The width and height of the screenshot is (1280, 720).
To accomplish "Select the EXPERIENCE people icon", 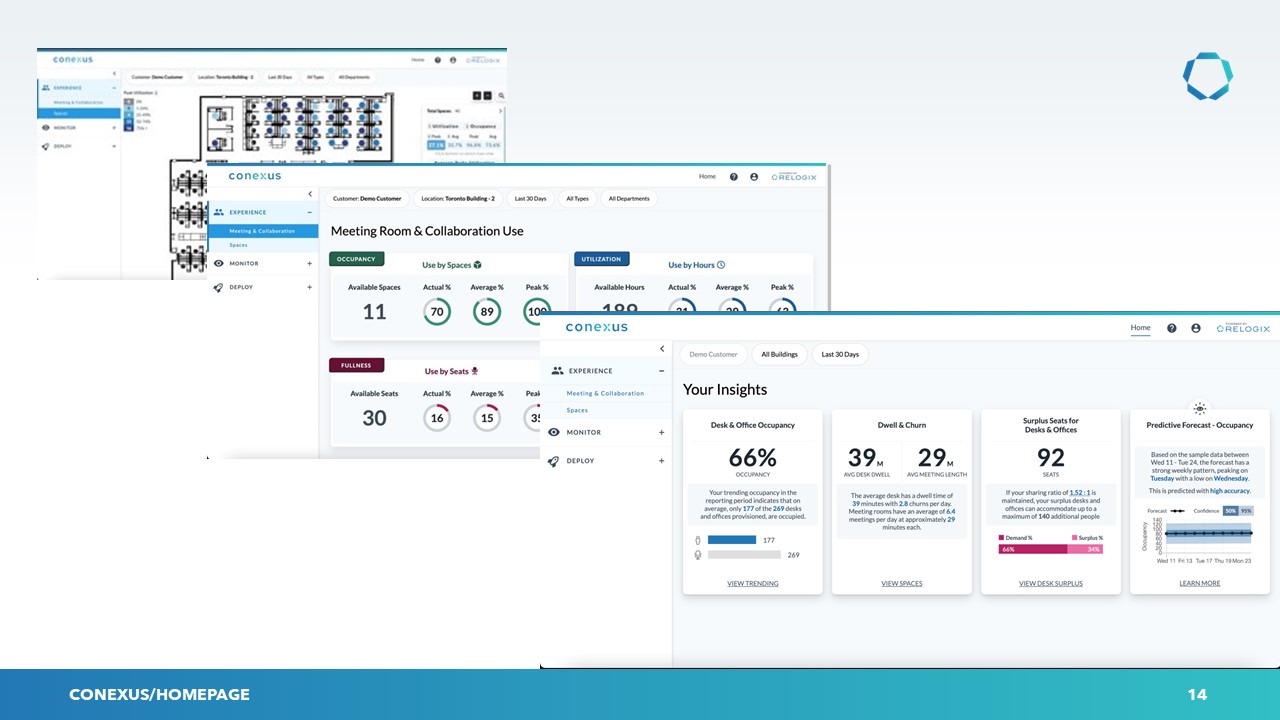I will [x=557, y=370].
